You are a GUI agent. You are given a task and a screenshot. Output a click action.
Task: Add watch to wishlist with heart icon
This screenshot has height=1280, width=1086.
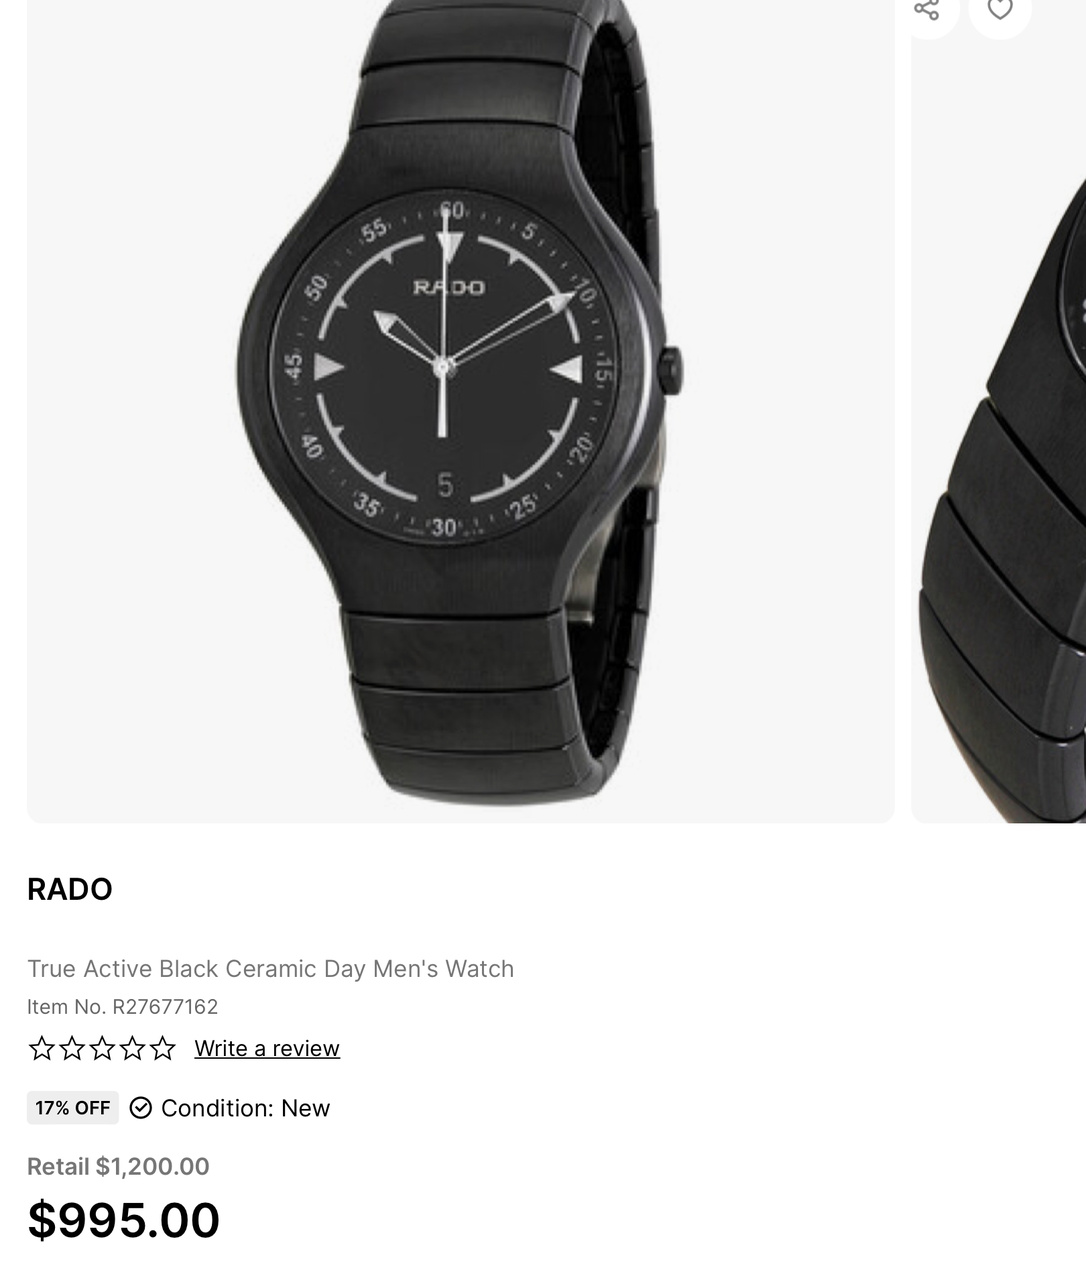999,9
